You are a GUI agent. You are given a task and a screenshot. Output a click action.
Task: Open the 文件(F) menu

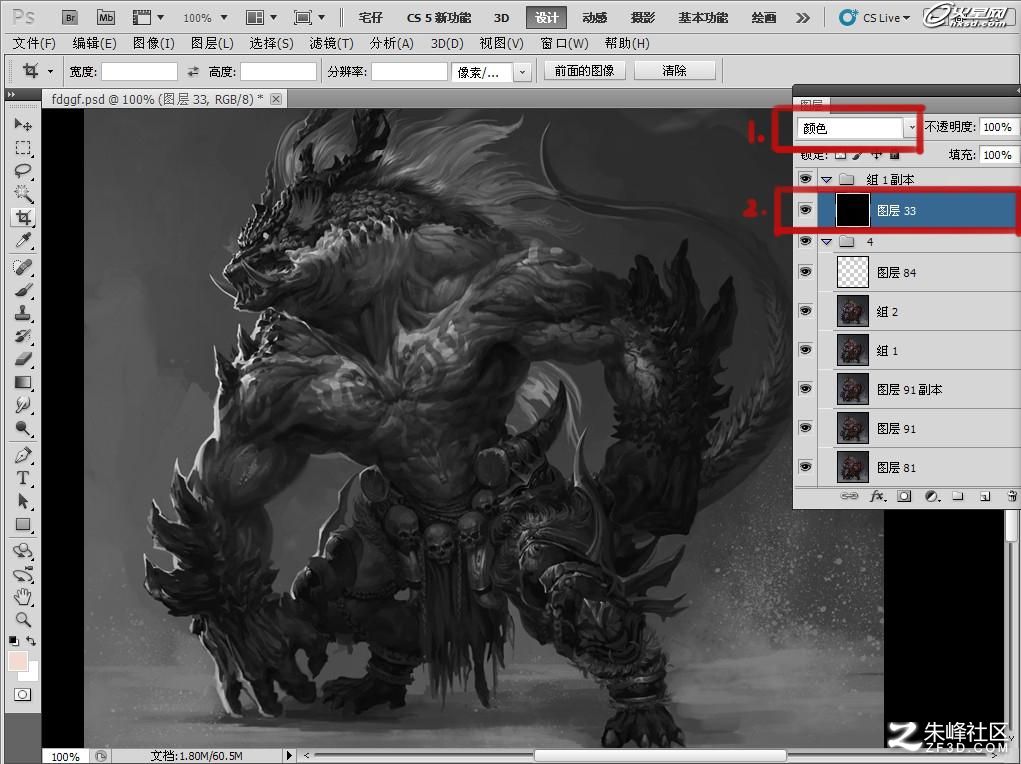pos(35,43)
